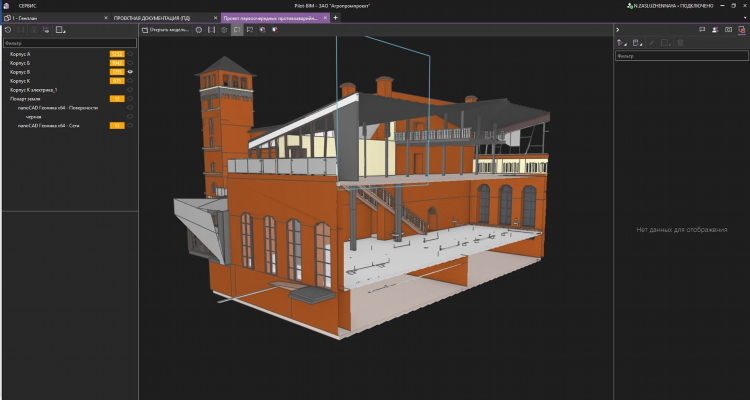Toggle visibility eye of nanoCAD Геоника x64 - Поверхности
Screen dimensions: 750x400
click(x=130, y=108)
